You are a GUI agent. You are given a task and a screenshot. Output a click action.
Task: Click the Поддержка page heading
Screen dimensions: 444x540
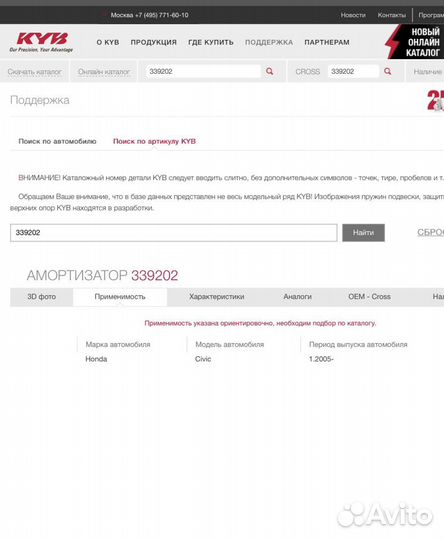click(40, 100)
